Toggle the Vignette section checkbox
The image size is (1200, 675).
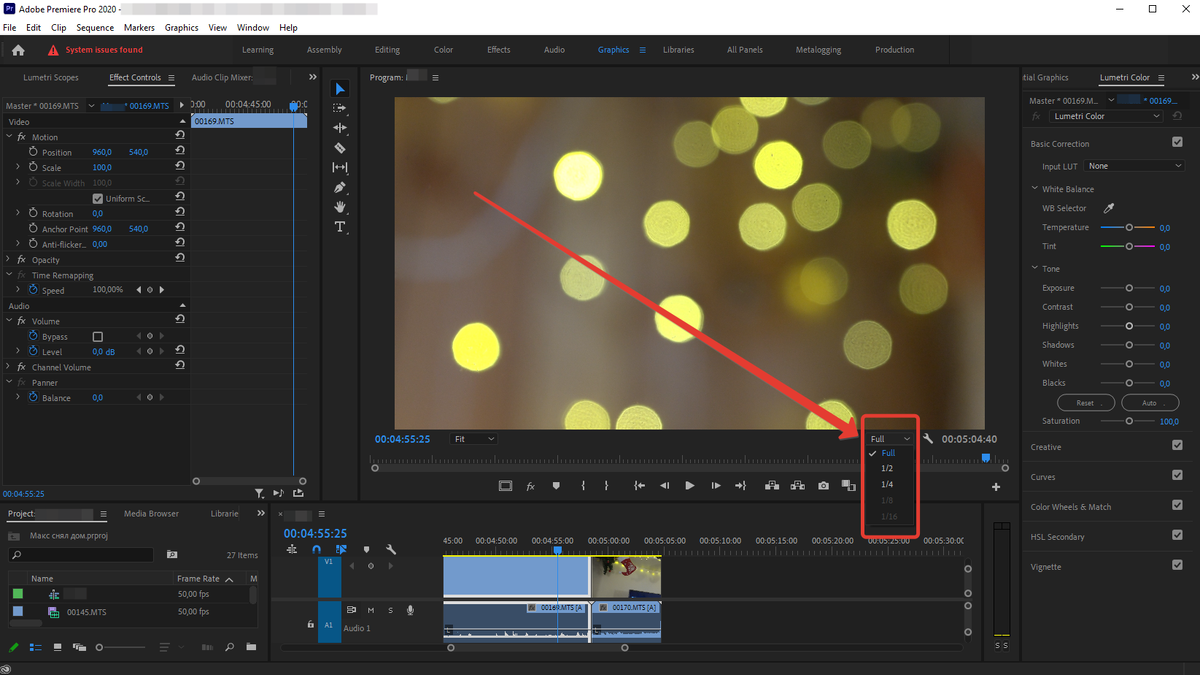[1177, 565]
